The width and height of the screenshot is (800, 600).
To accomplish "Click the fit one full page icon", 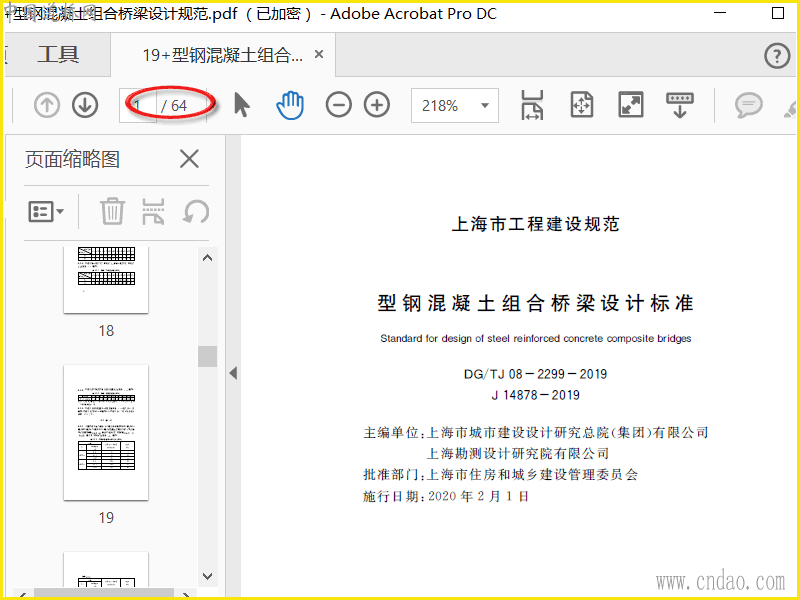I will (x=582, y=105).
